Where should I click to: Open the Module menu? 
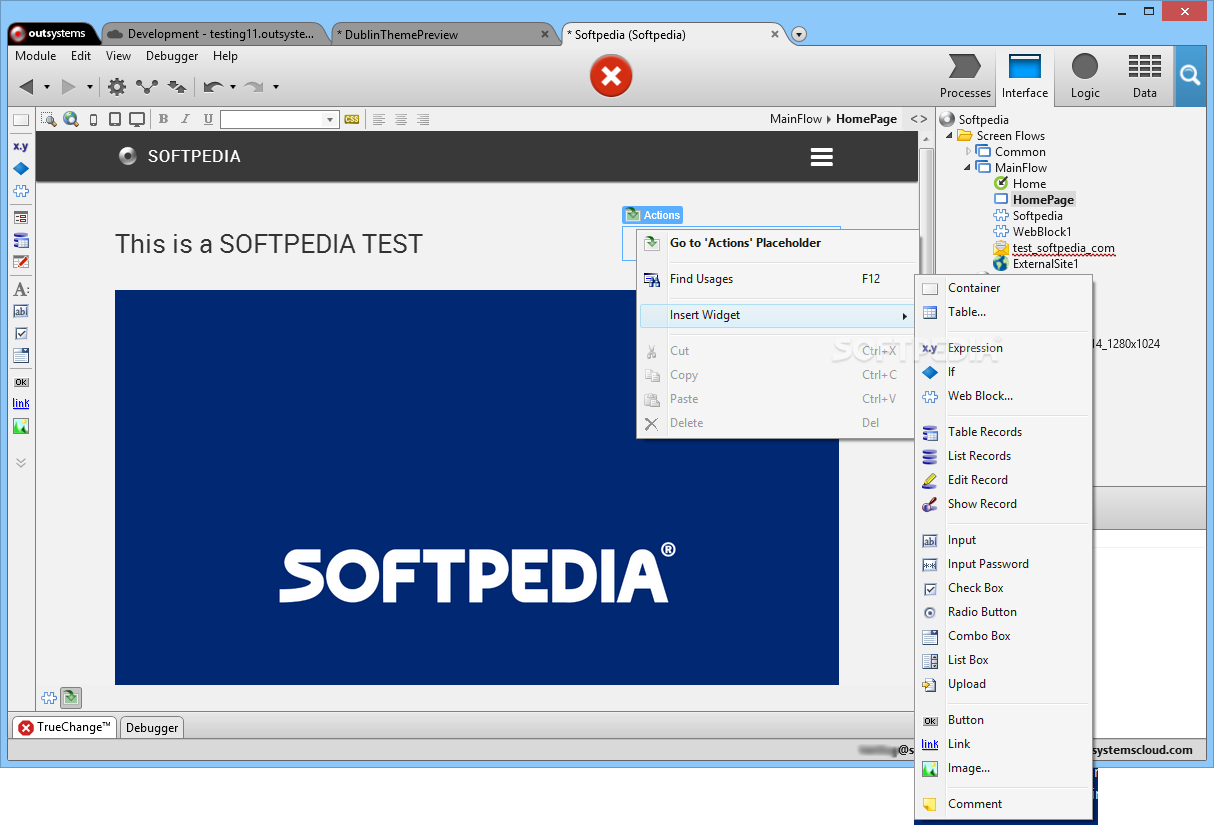tap(36, 56)
